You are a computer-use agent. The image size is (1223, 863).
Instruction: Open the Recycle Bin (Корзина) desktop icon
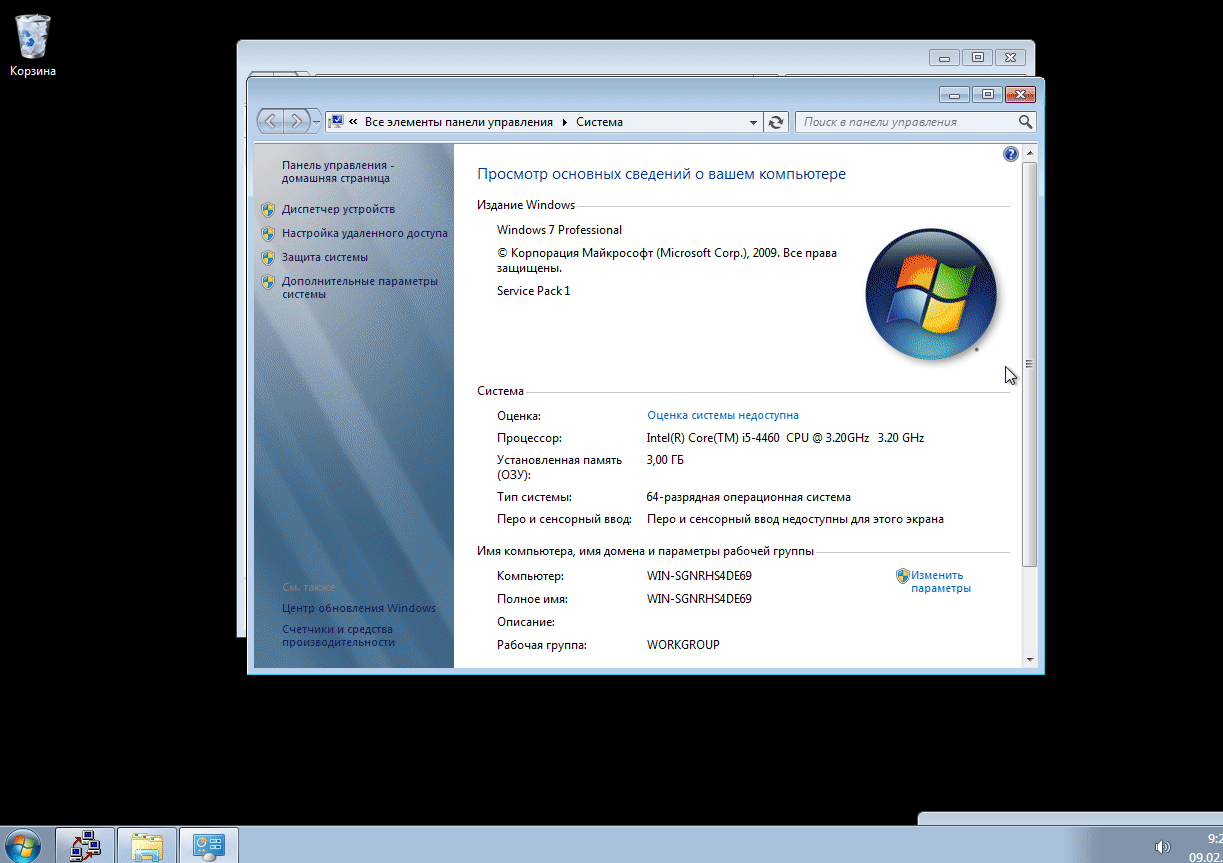point(33,46)
